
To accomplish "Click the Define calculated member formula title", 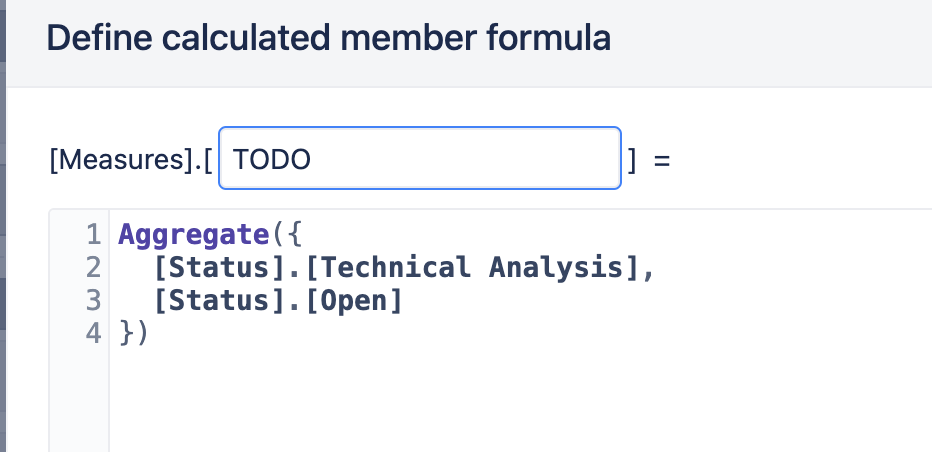I will point(329,38).
